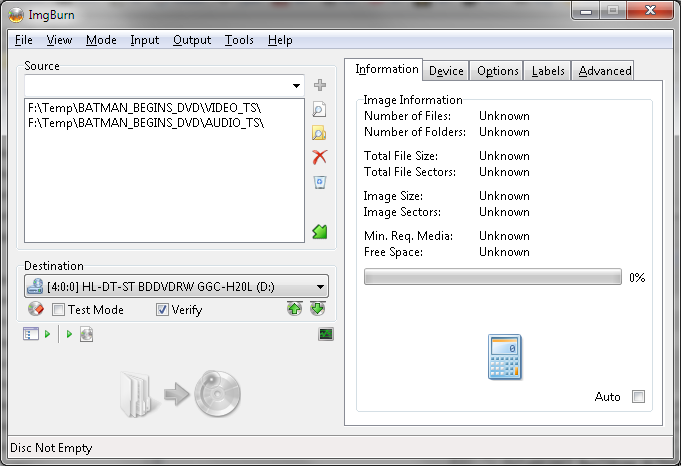Click the red X remove source icon

pos(320,157)
